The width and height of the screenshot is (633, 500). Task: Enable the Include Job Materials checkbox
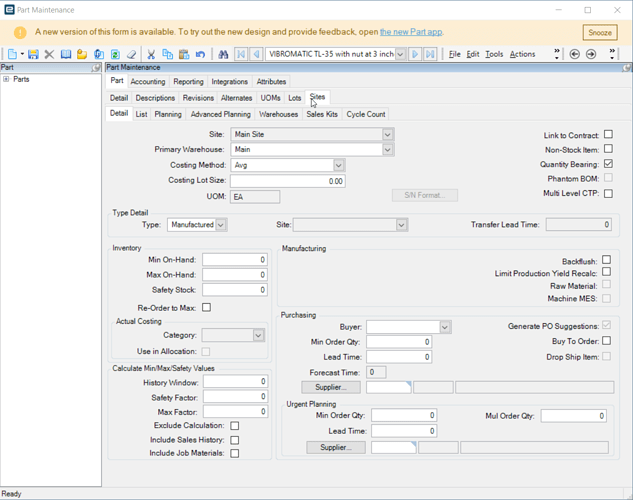[235, 454]
